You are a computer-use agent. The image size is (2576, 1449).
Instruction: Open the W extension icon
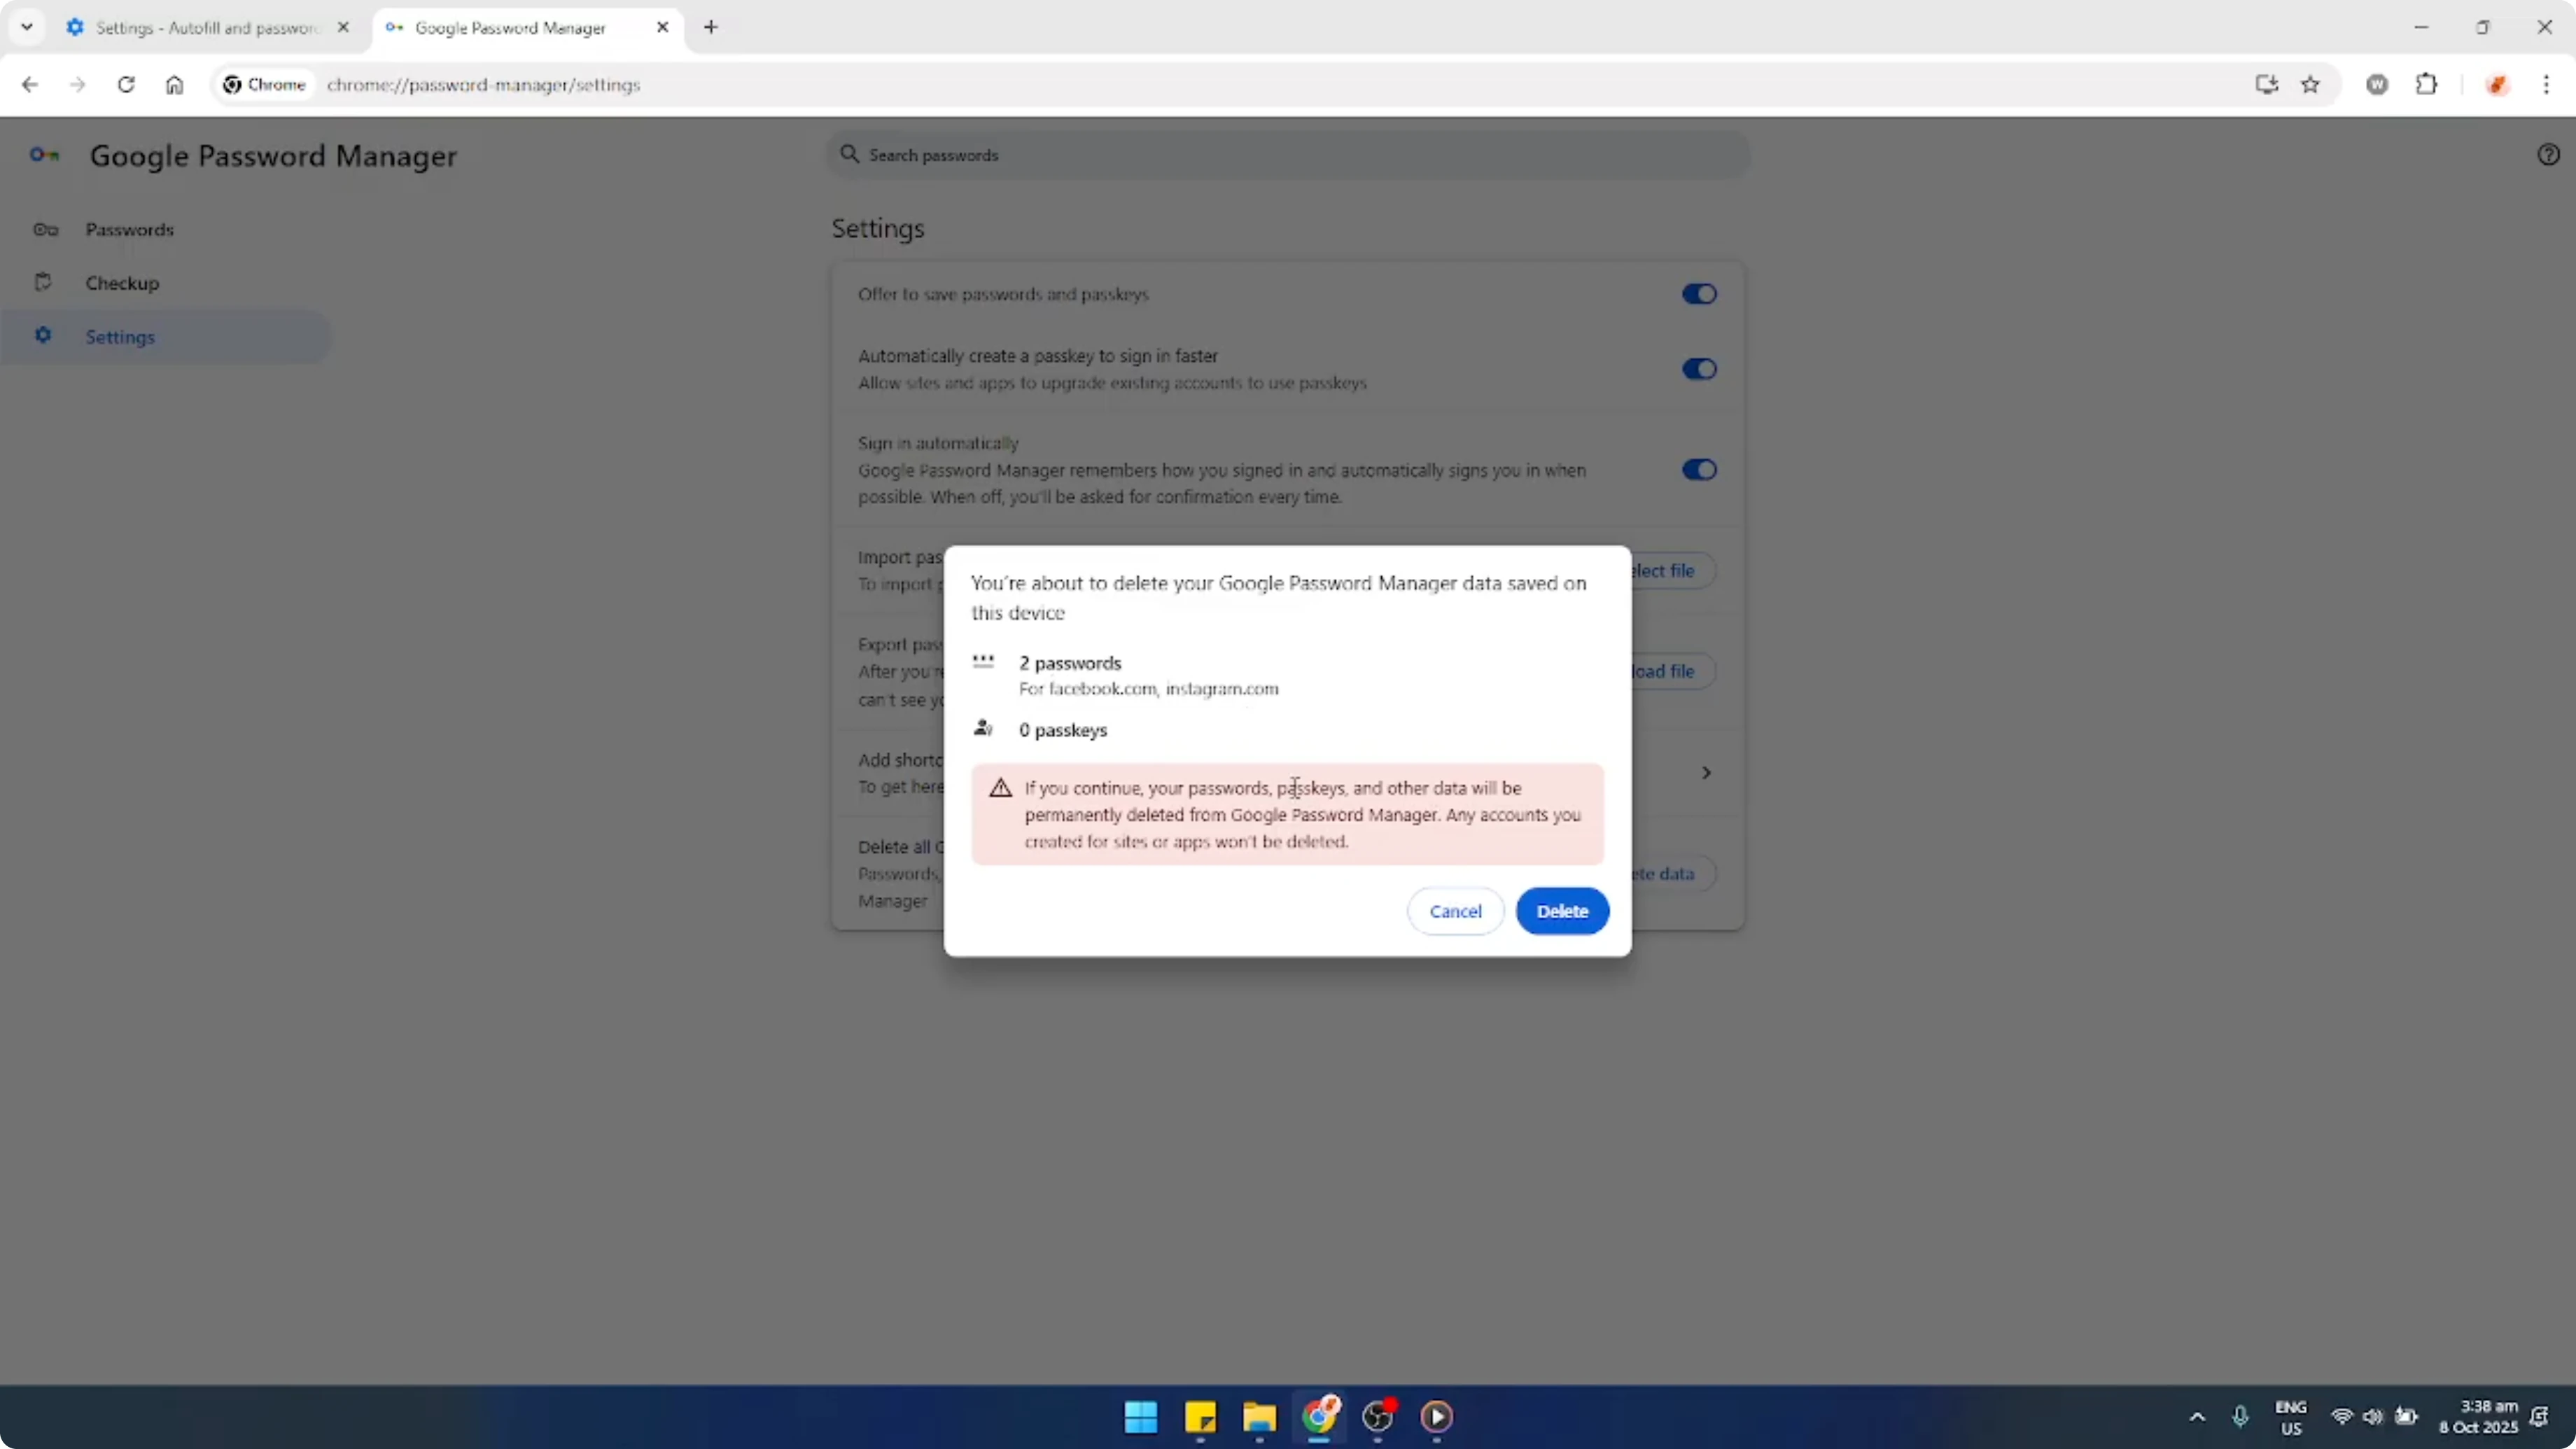(2377, 85)
